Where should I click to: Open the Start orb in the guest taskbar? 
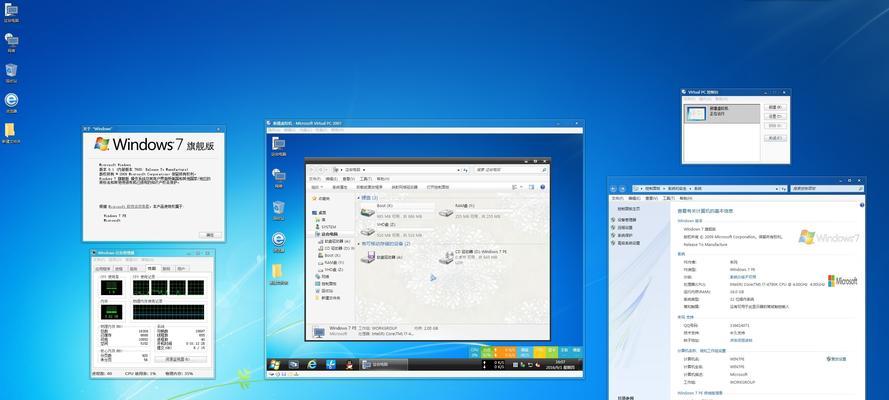tap(274, 364)
